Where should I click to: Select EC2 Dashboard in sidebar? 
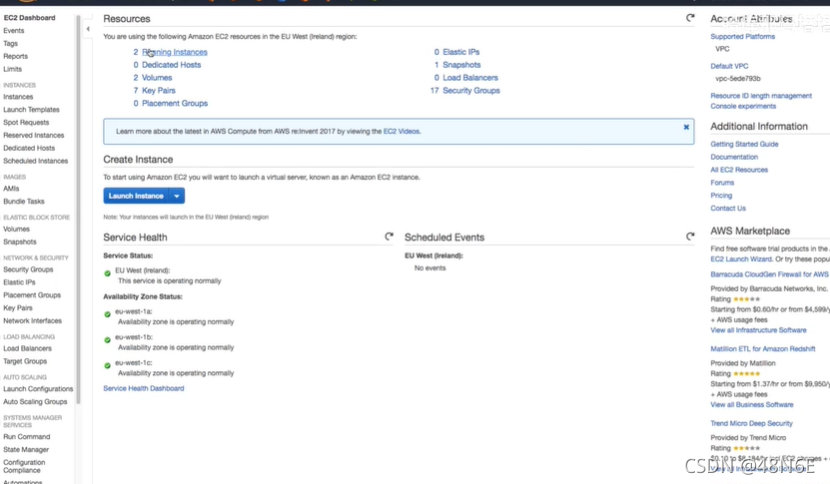[x=29, y=17]
